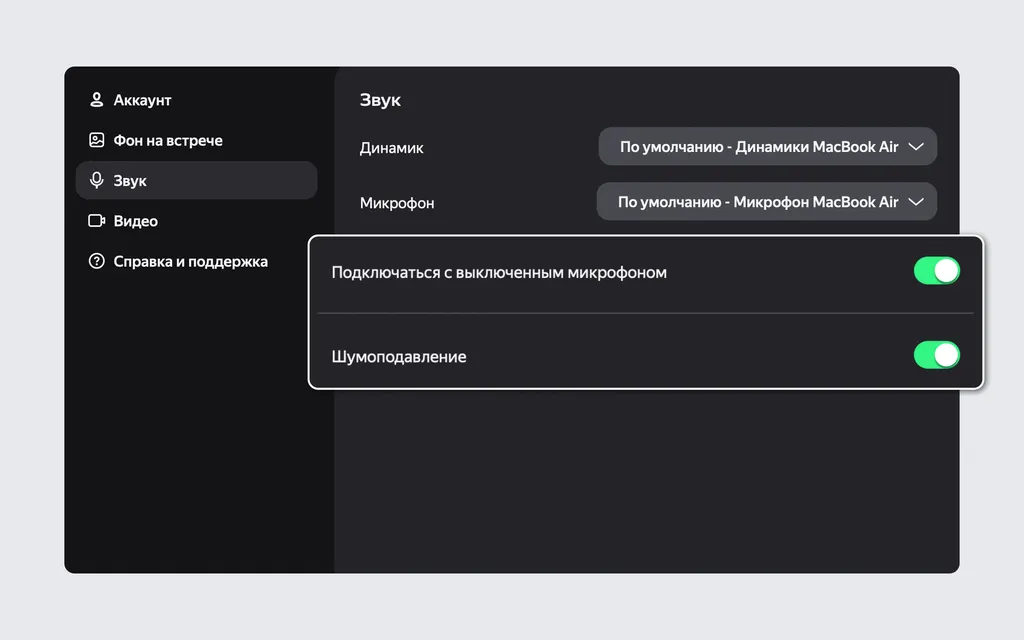Viewport: 1024px width, 640px height.
Task: Switch to Фон на встрече section
Action: 196,140
